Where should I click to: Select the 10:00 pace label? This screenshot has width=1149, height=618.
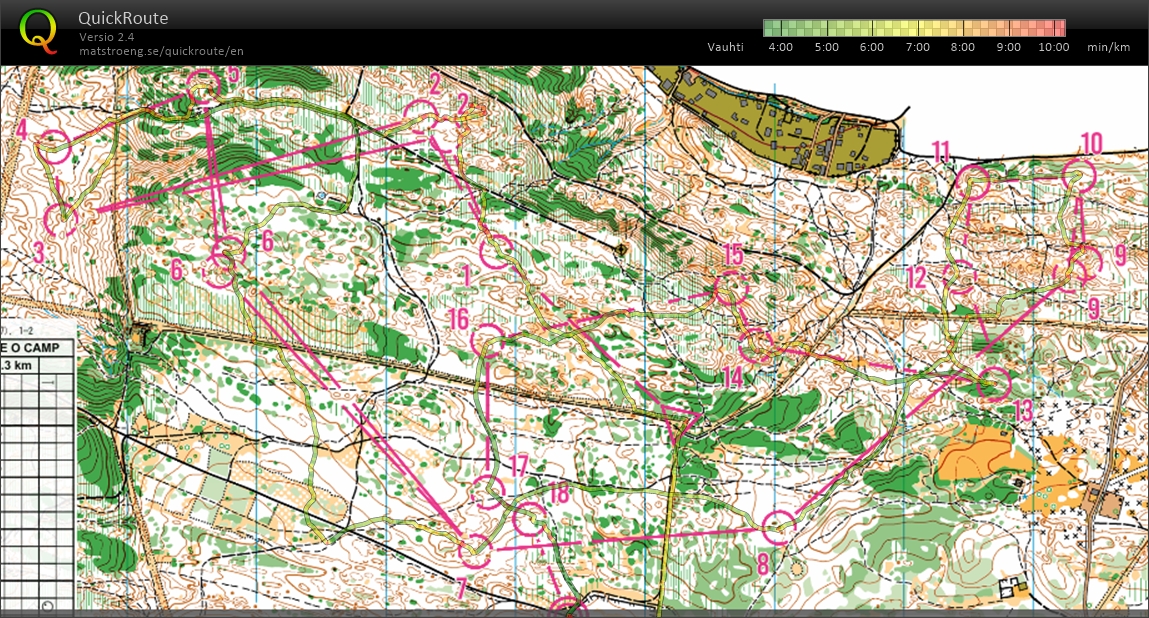[1053, 47]
